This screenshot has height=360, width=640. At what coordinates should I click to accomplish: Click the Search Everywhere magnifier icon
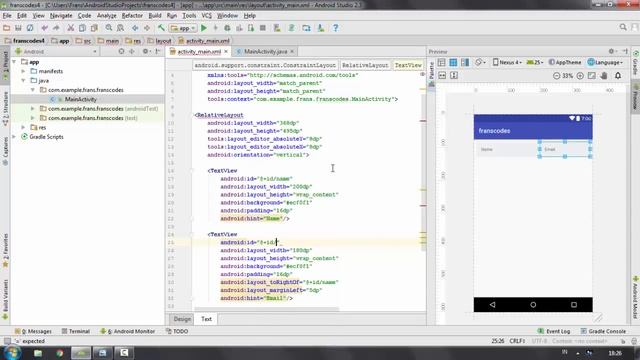click(623, 27)
